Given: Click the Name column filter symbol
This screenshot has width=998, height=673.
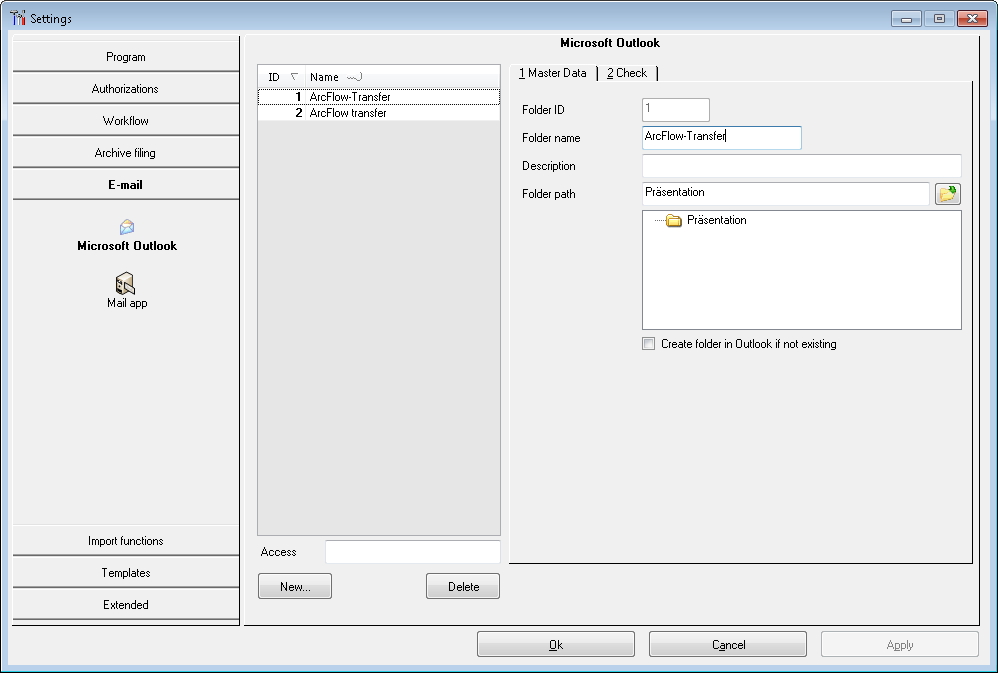Looking at the screenshot, I should (355, 77).
